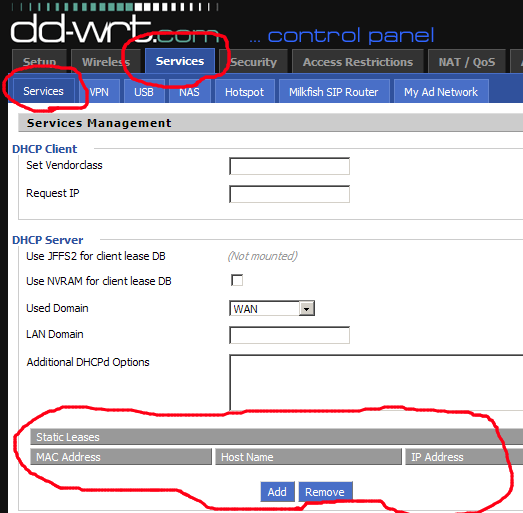The width and height of the screenshot is (523, 513).
Task: Click the (Not mounted) JFFS2 status text
Action: [263, 256]
